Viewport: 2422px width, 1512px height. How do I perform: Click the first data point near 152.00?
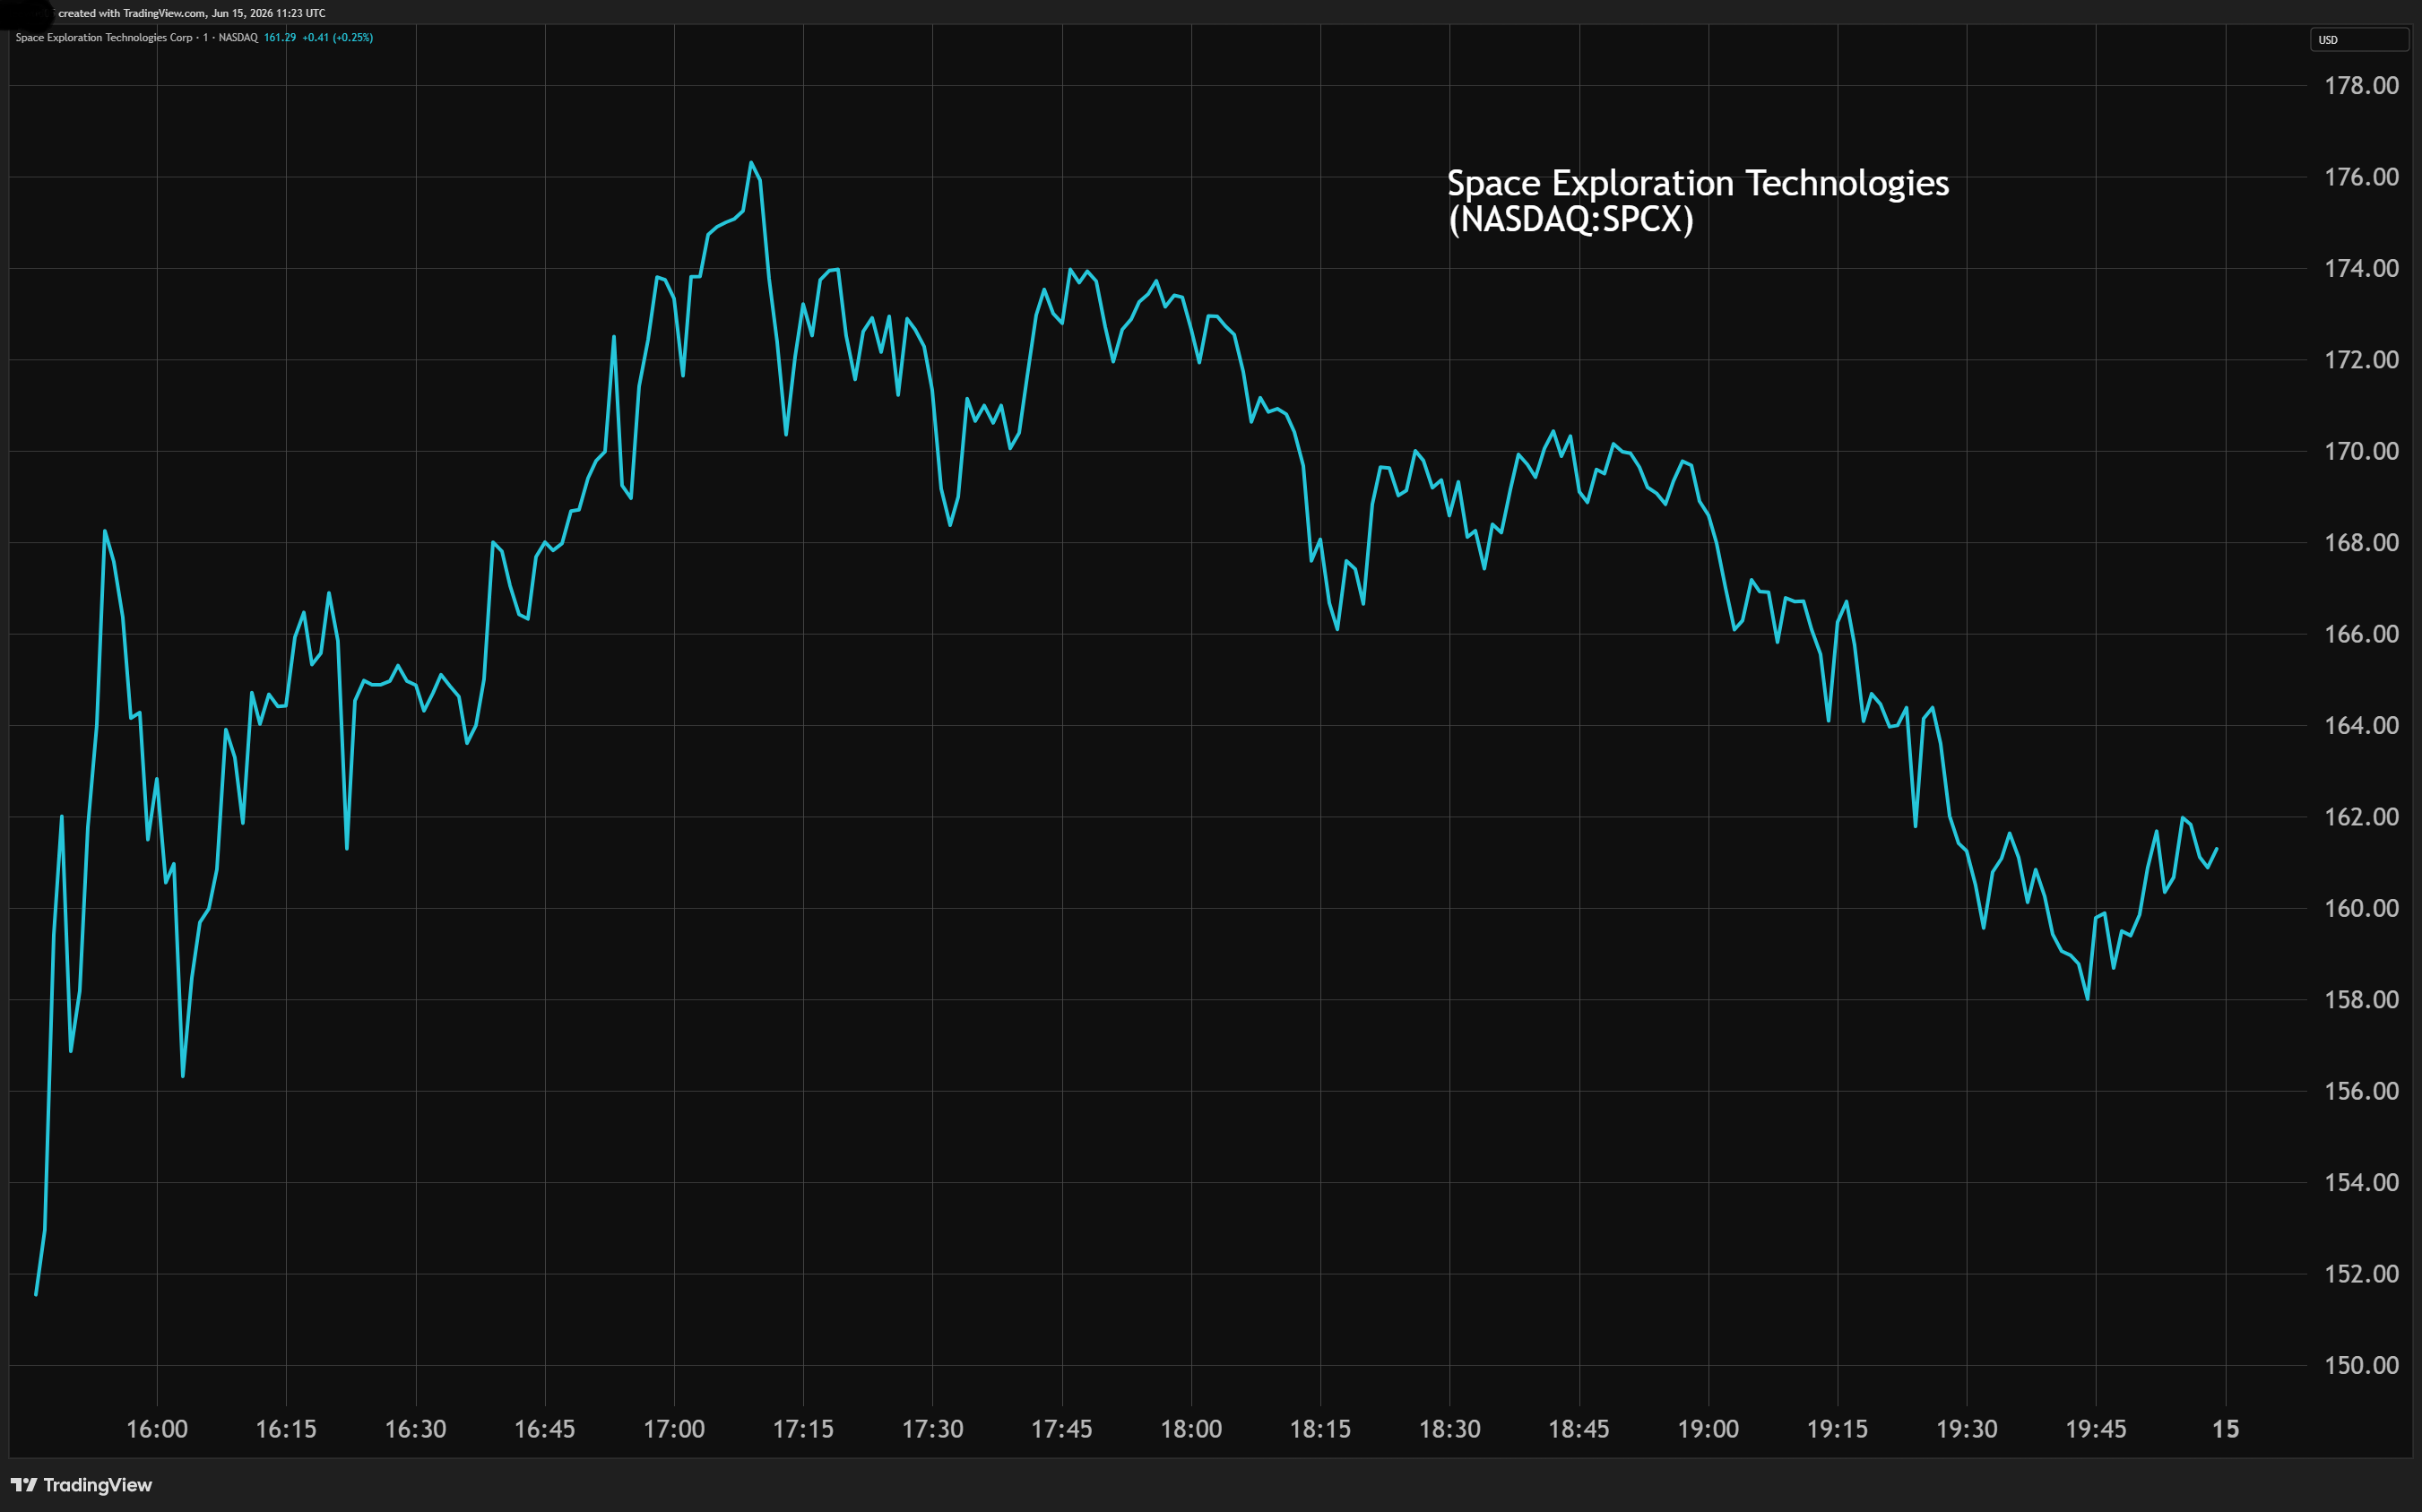(x=36, y=1294)
